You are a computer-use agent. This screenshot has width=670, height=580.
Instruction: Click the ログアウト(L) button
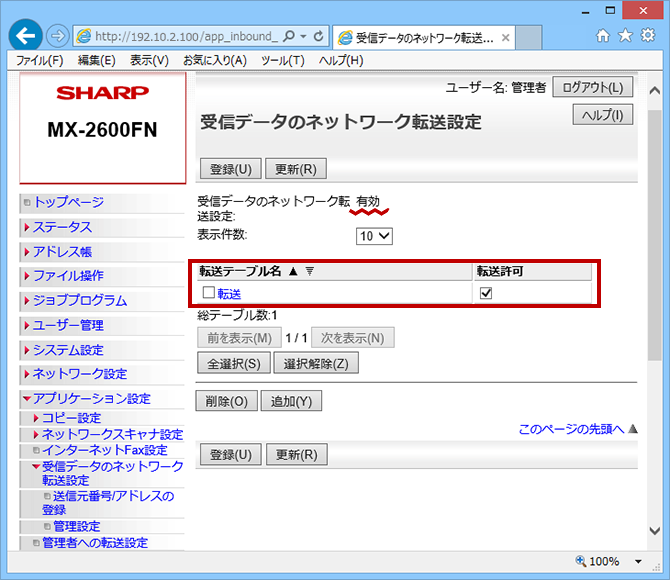pos(593,87)
